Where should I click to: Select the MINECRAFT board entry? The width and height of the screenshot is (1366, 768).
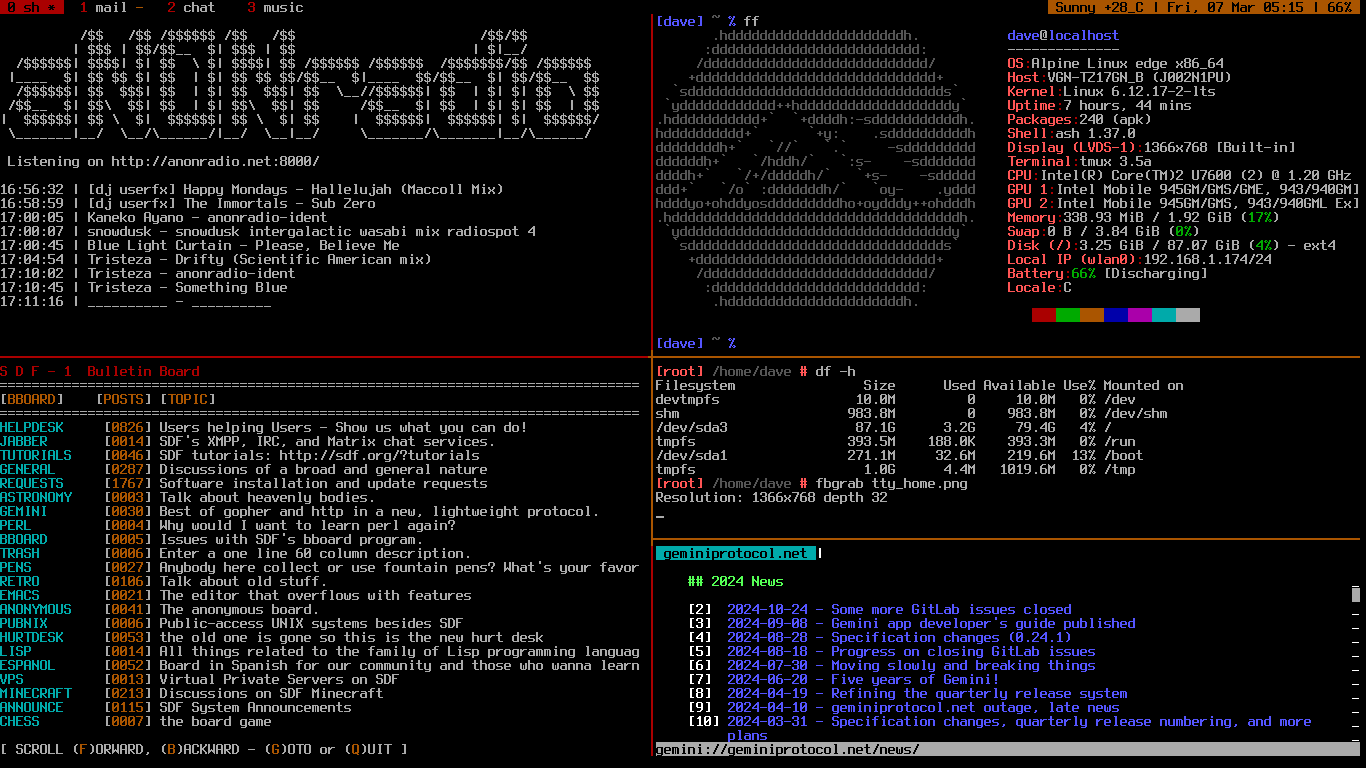[36, 693]
